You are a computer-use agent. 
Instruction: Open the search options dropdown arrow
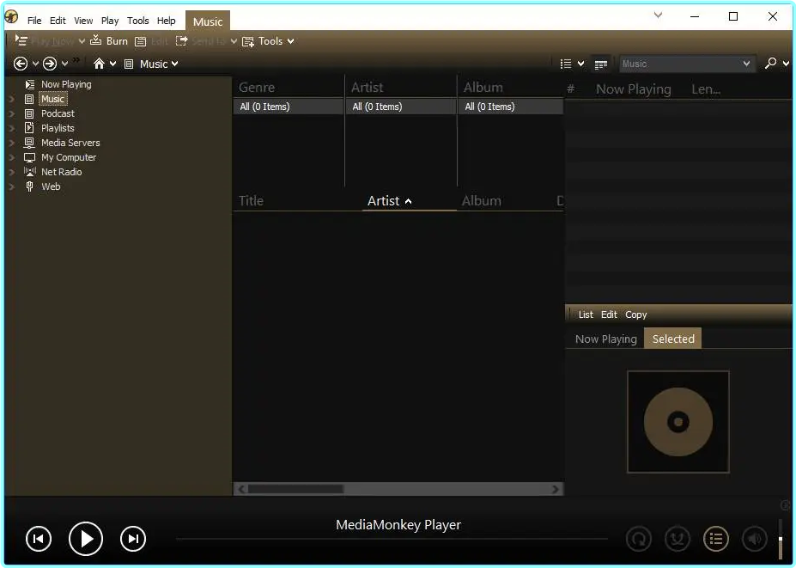(x=786, y=64)
